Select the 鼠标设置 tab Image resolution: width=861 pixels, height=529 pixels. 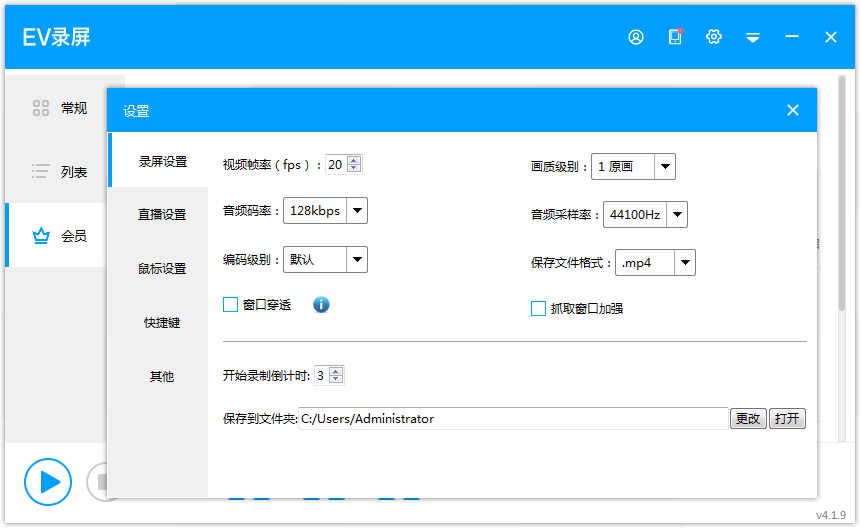click(x=162, y=269)
